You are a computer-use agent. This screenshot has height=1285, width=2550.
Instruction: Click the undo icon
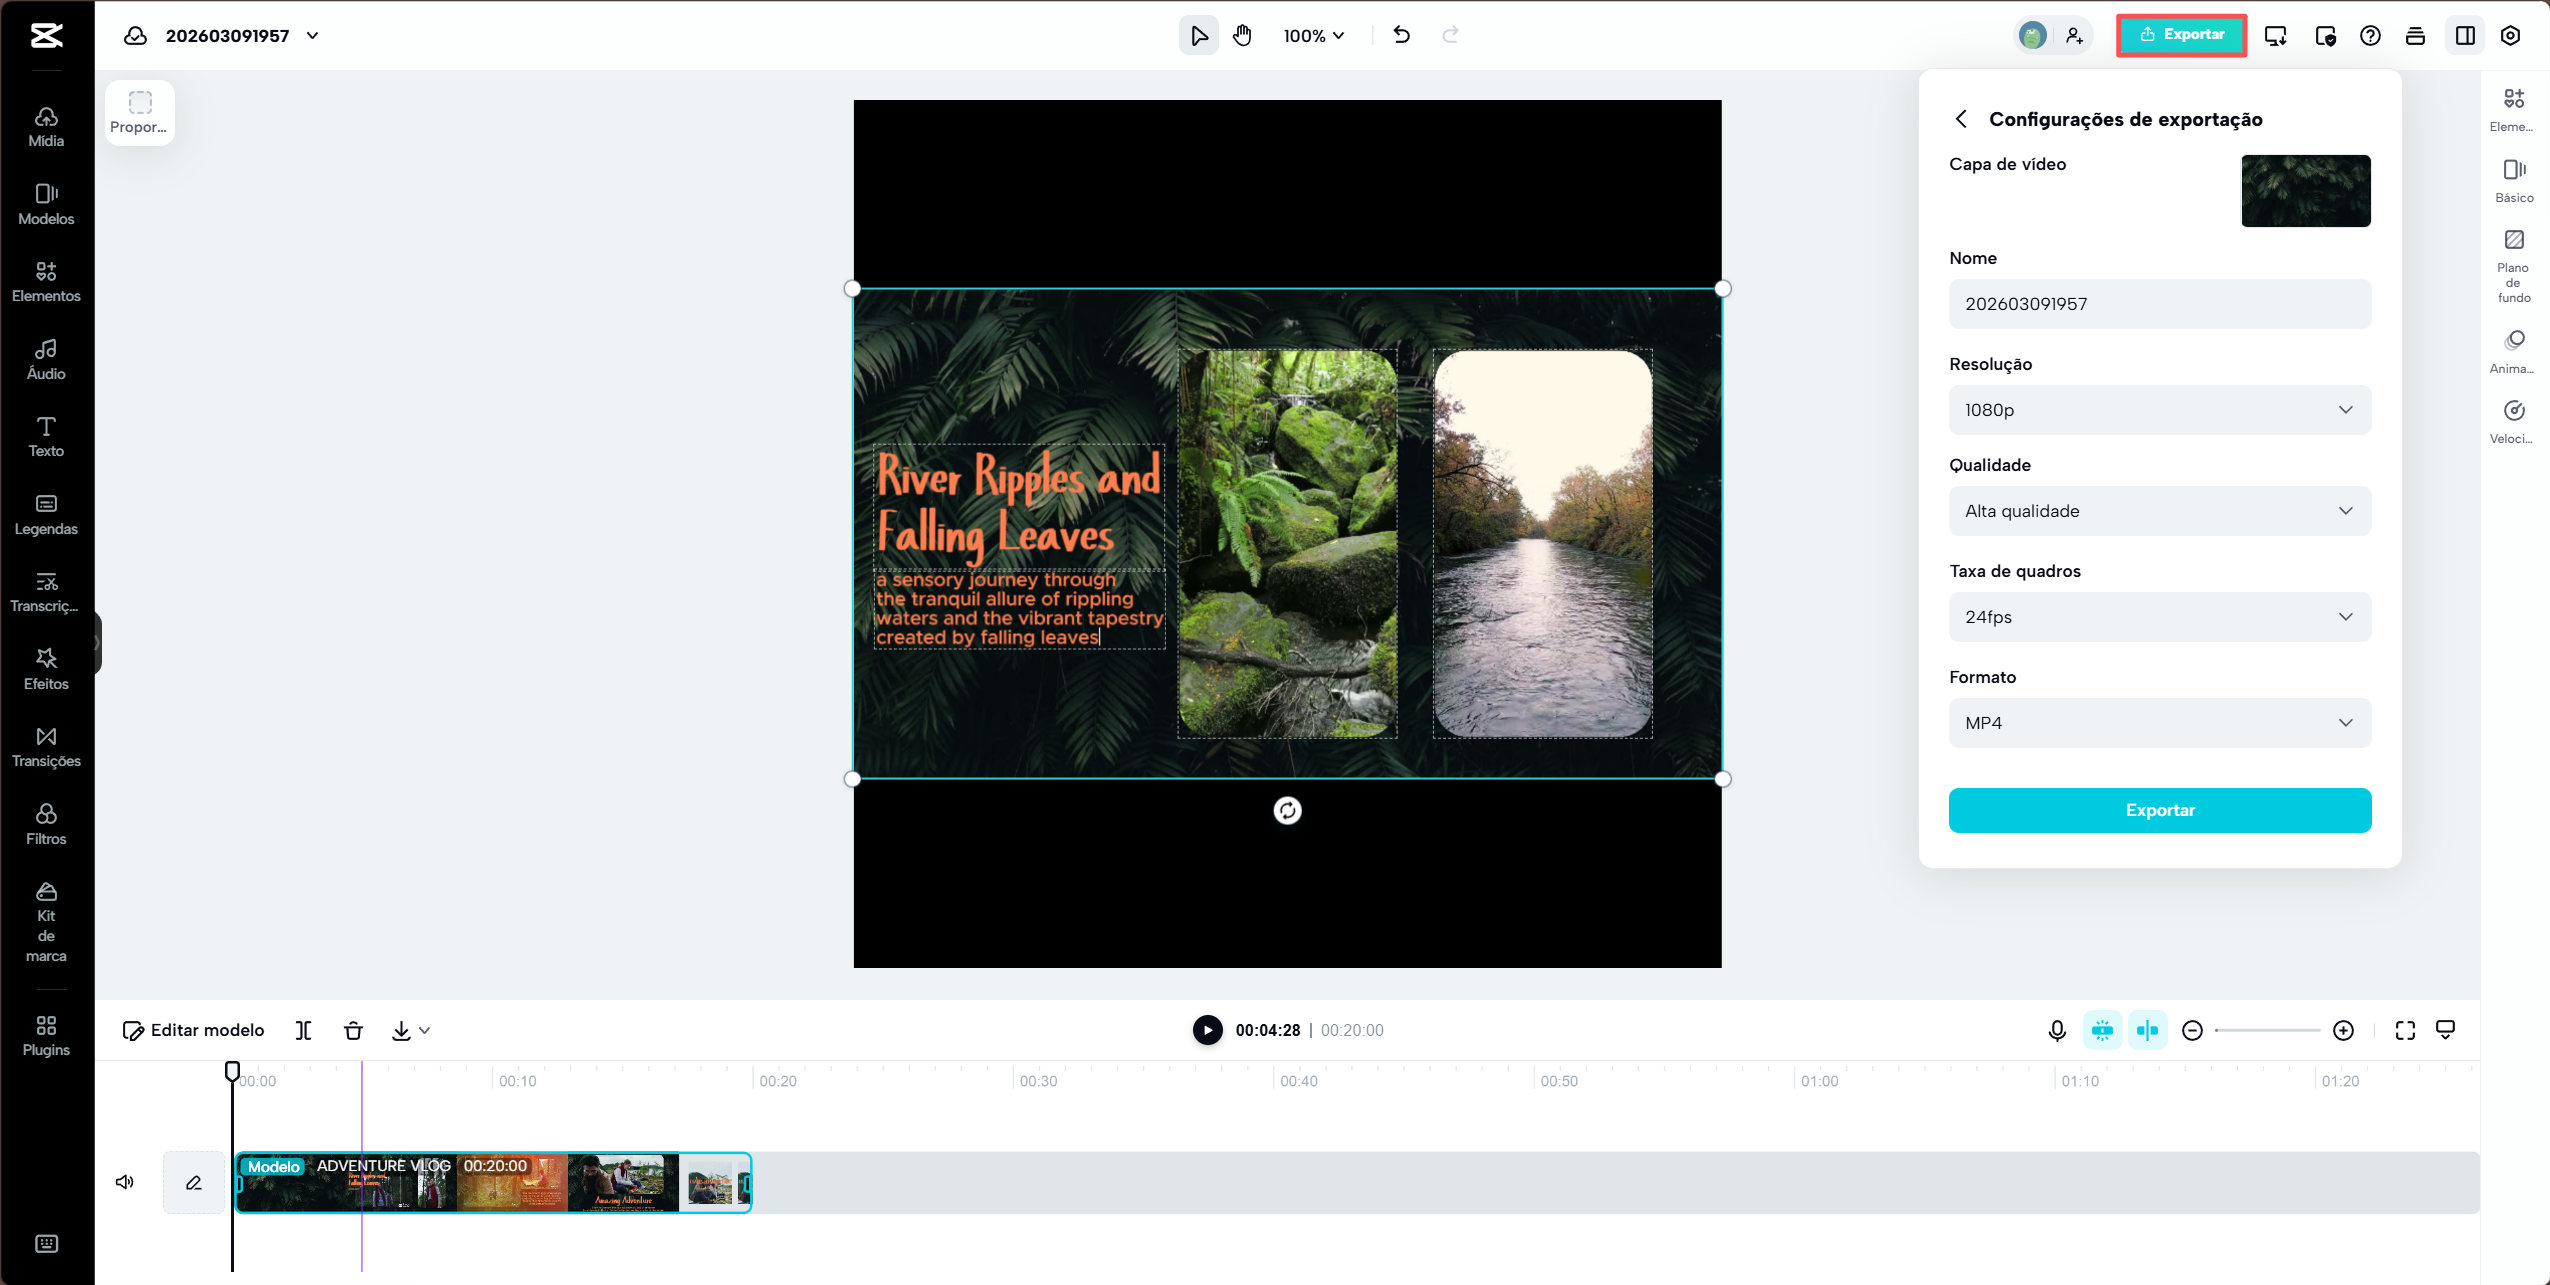pyautogui.click(x=1400, y=35)
